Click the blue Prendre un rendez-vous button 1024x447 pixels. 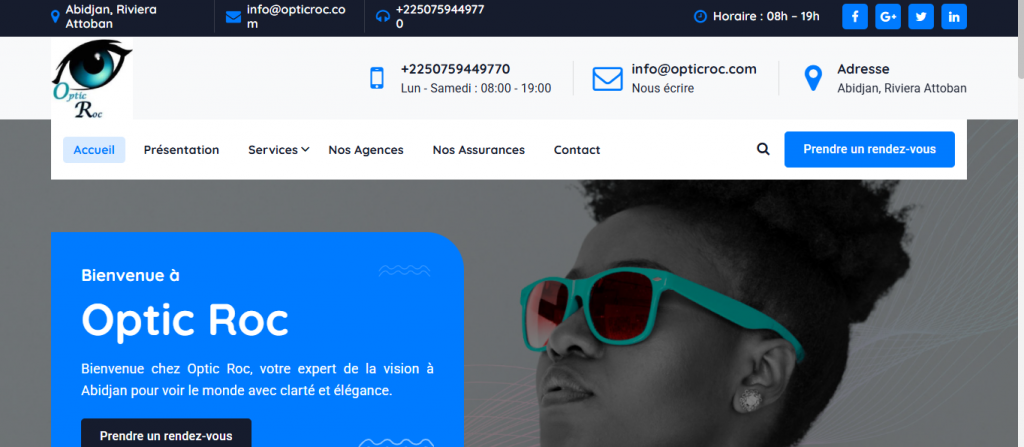[x=869, y=149]
